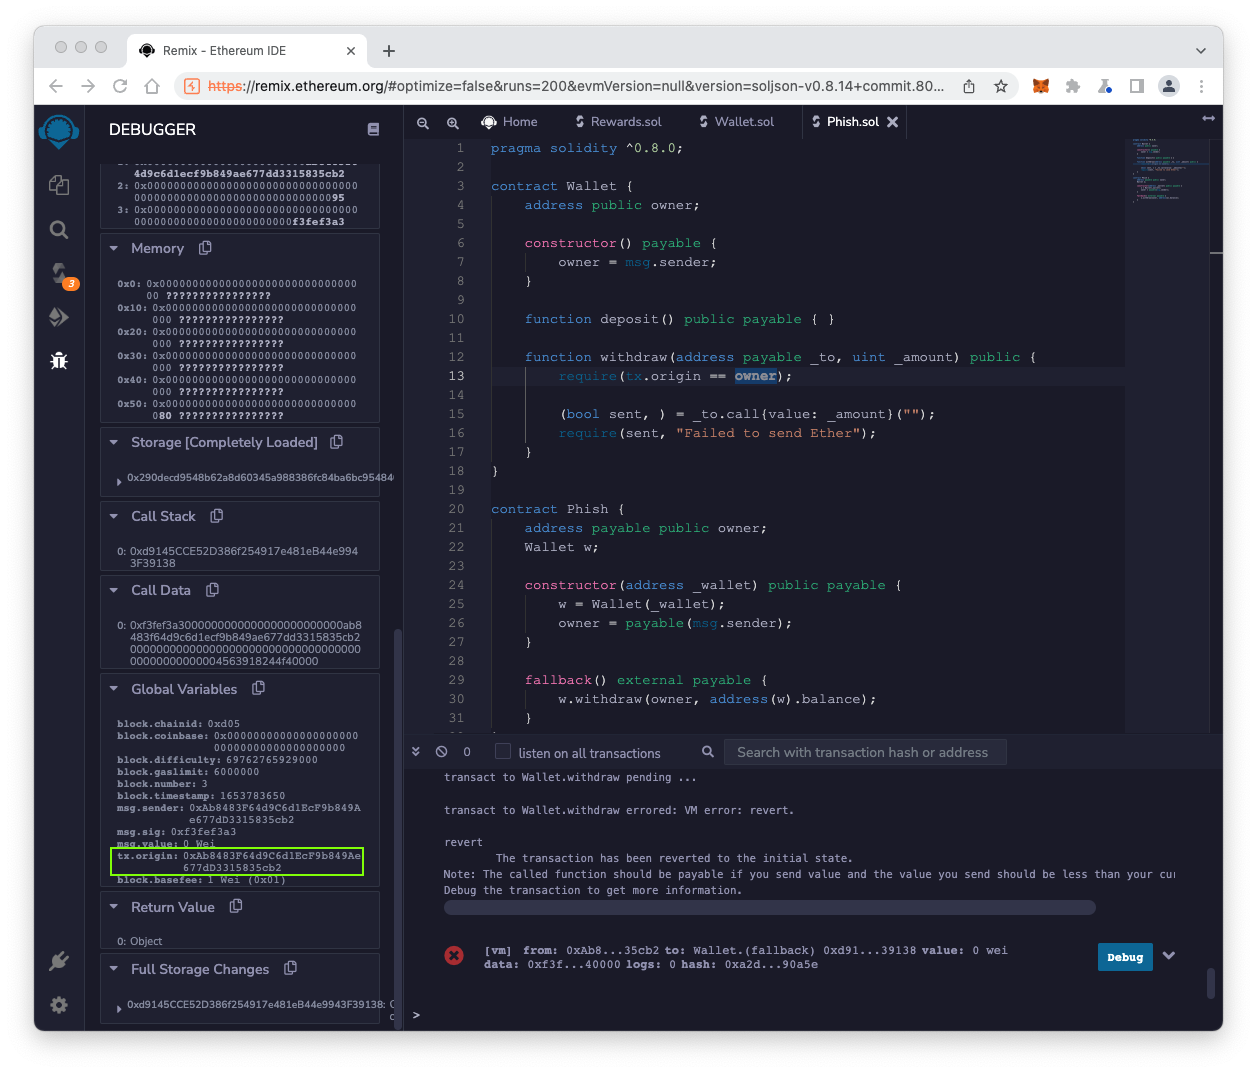Viewport: 1257px width, 1073px height.
Task: Collapse the Memory section
Action: [114, 248]
